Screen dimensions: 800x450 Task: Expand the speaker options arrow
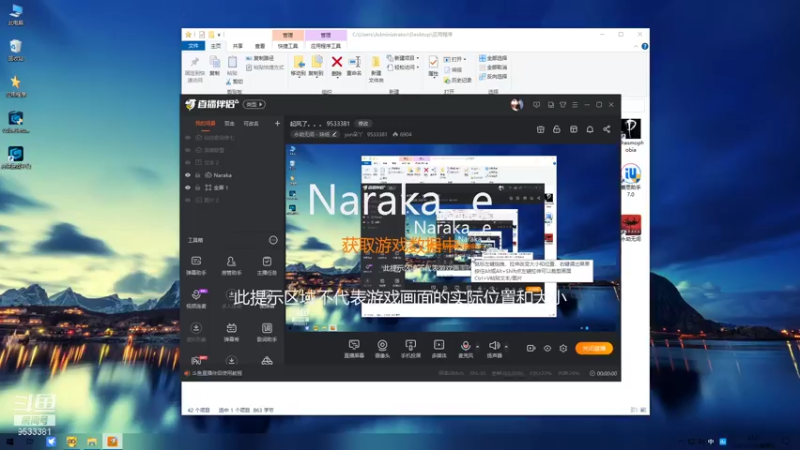point(506,347)
